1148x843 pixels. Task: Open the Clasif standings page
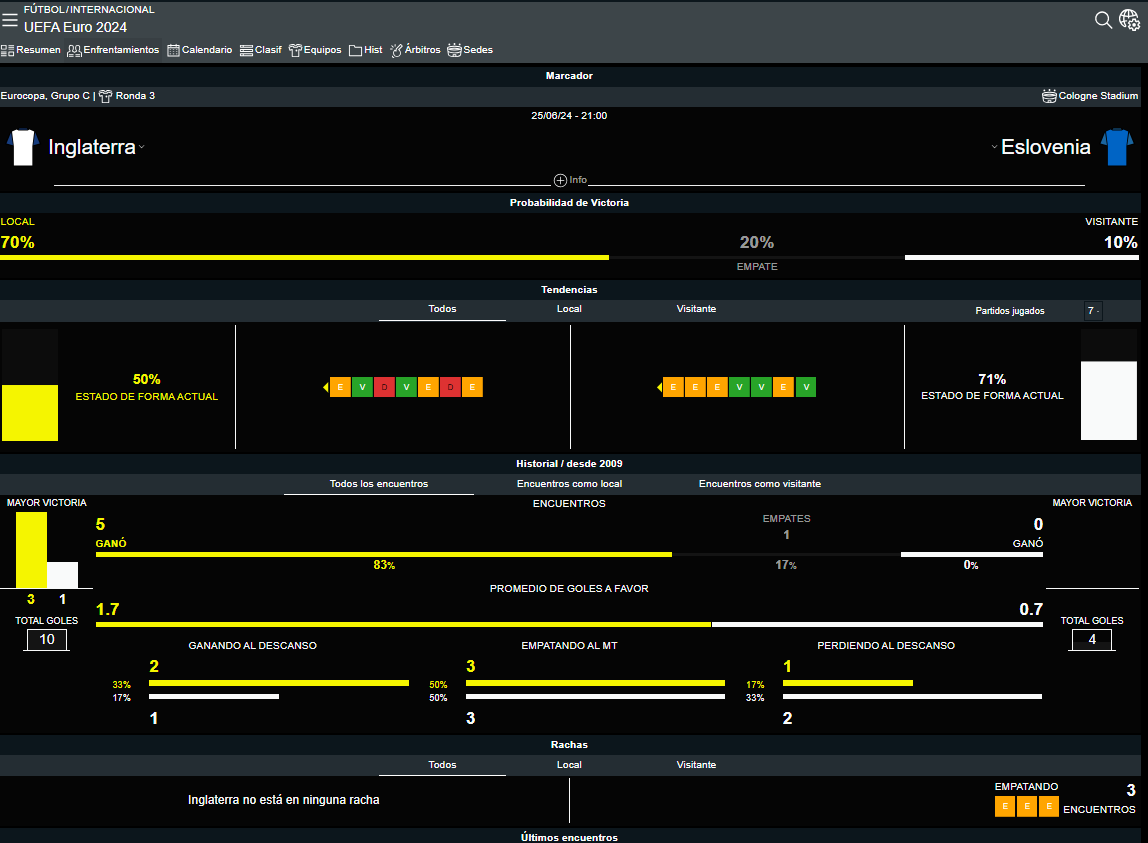[260, 50]
